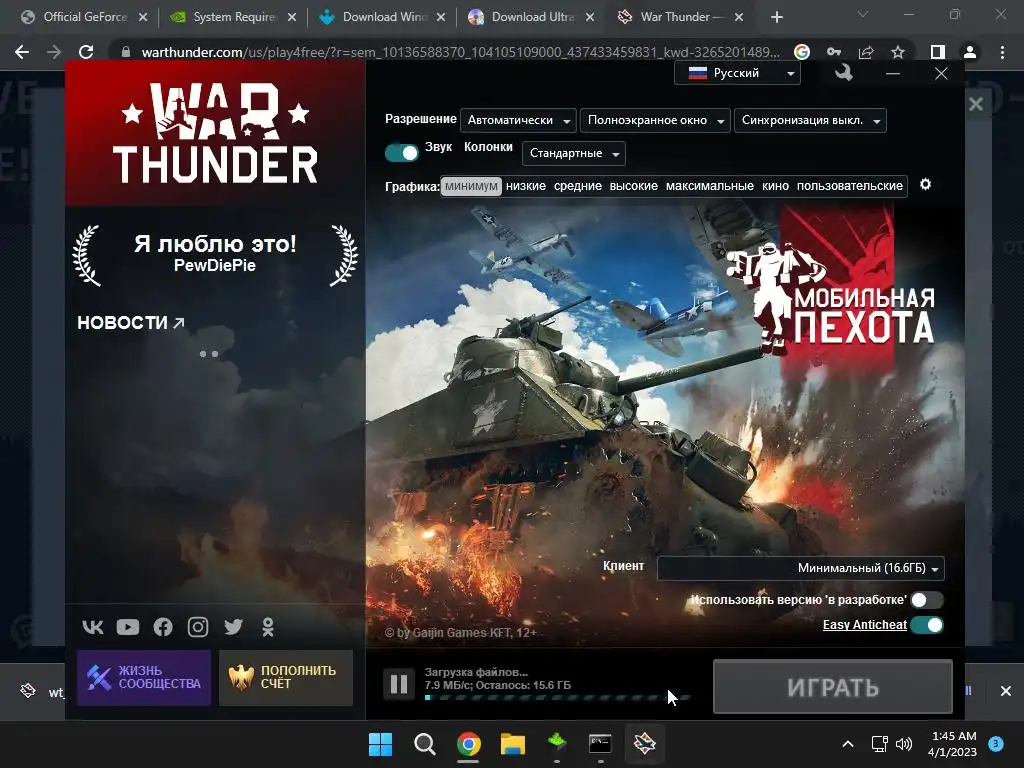Viewport: 1024px width, 768px height.
Task: Click Chrome icon in taskbar
Action: (468, 744)
